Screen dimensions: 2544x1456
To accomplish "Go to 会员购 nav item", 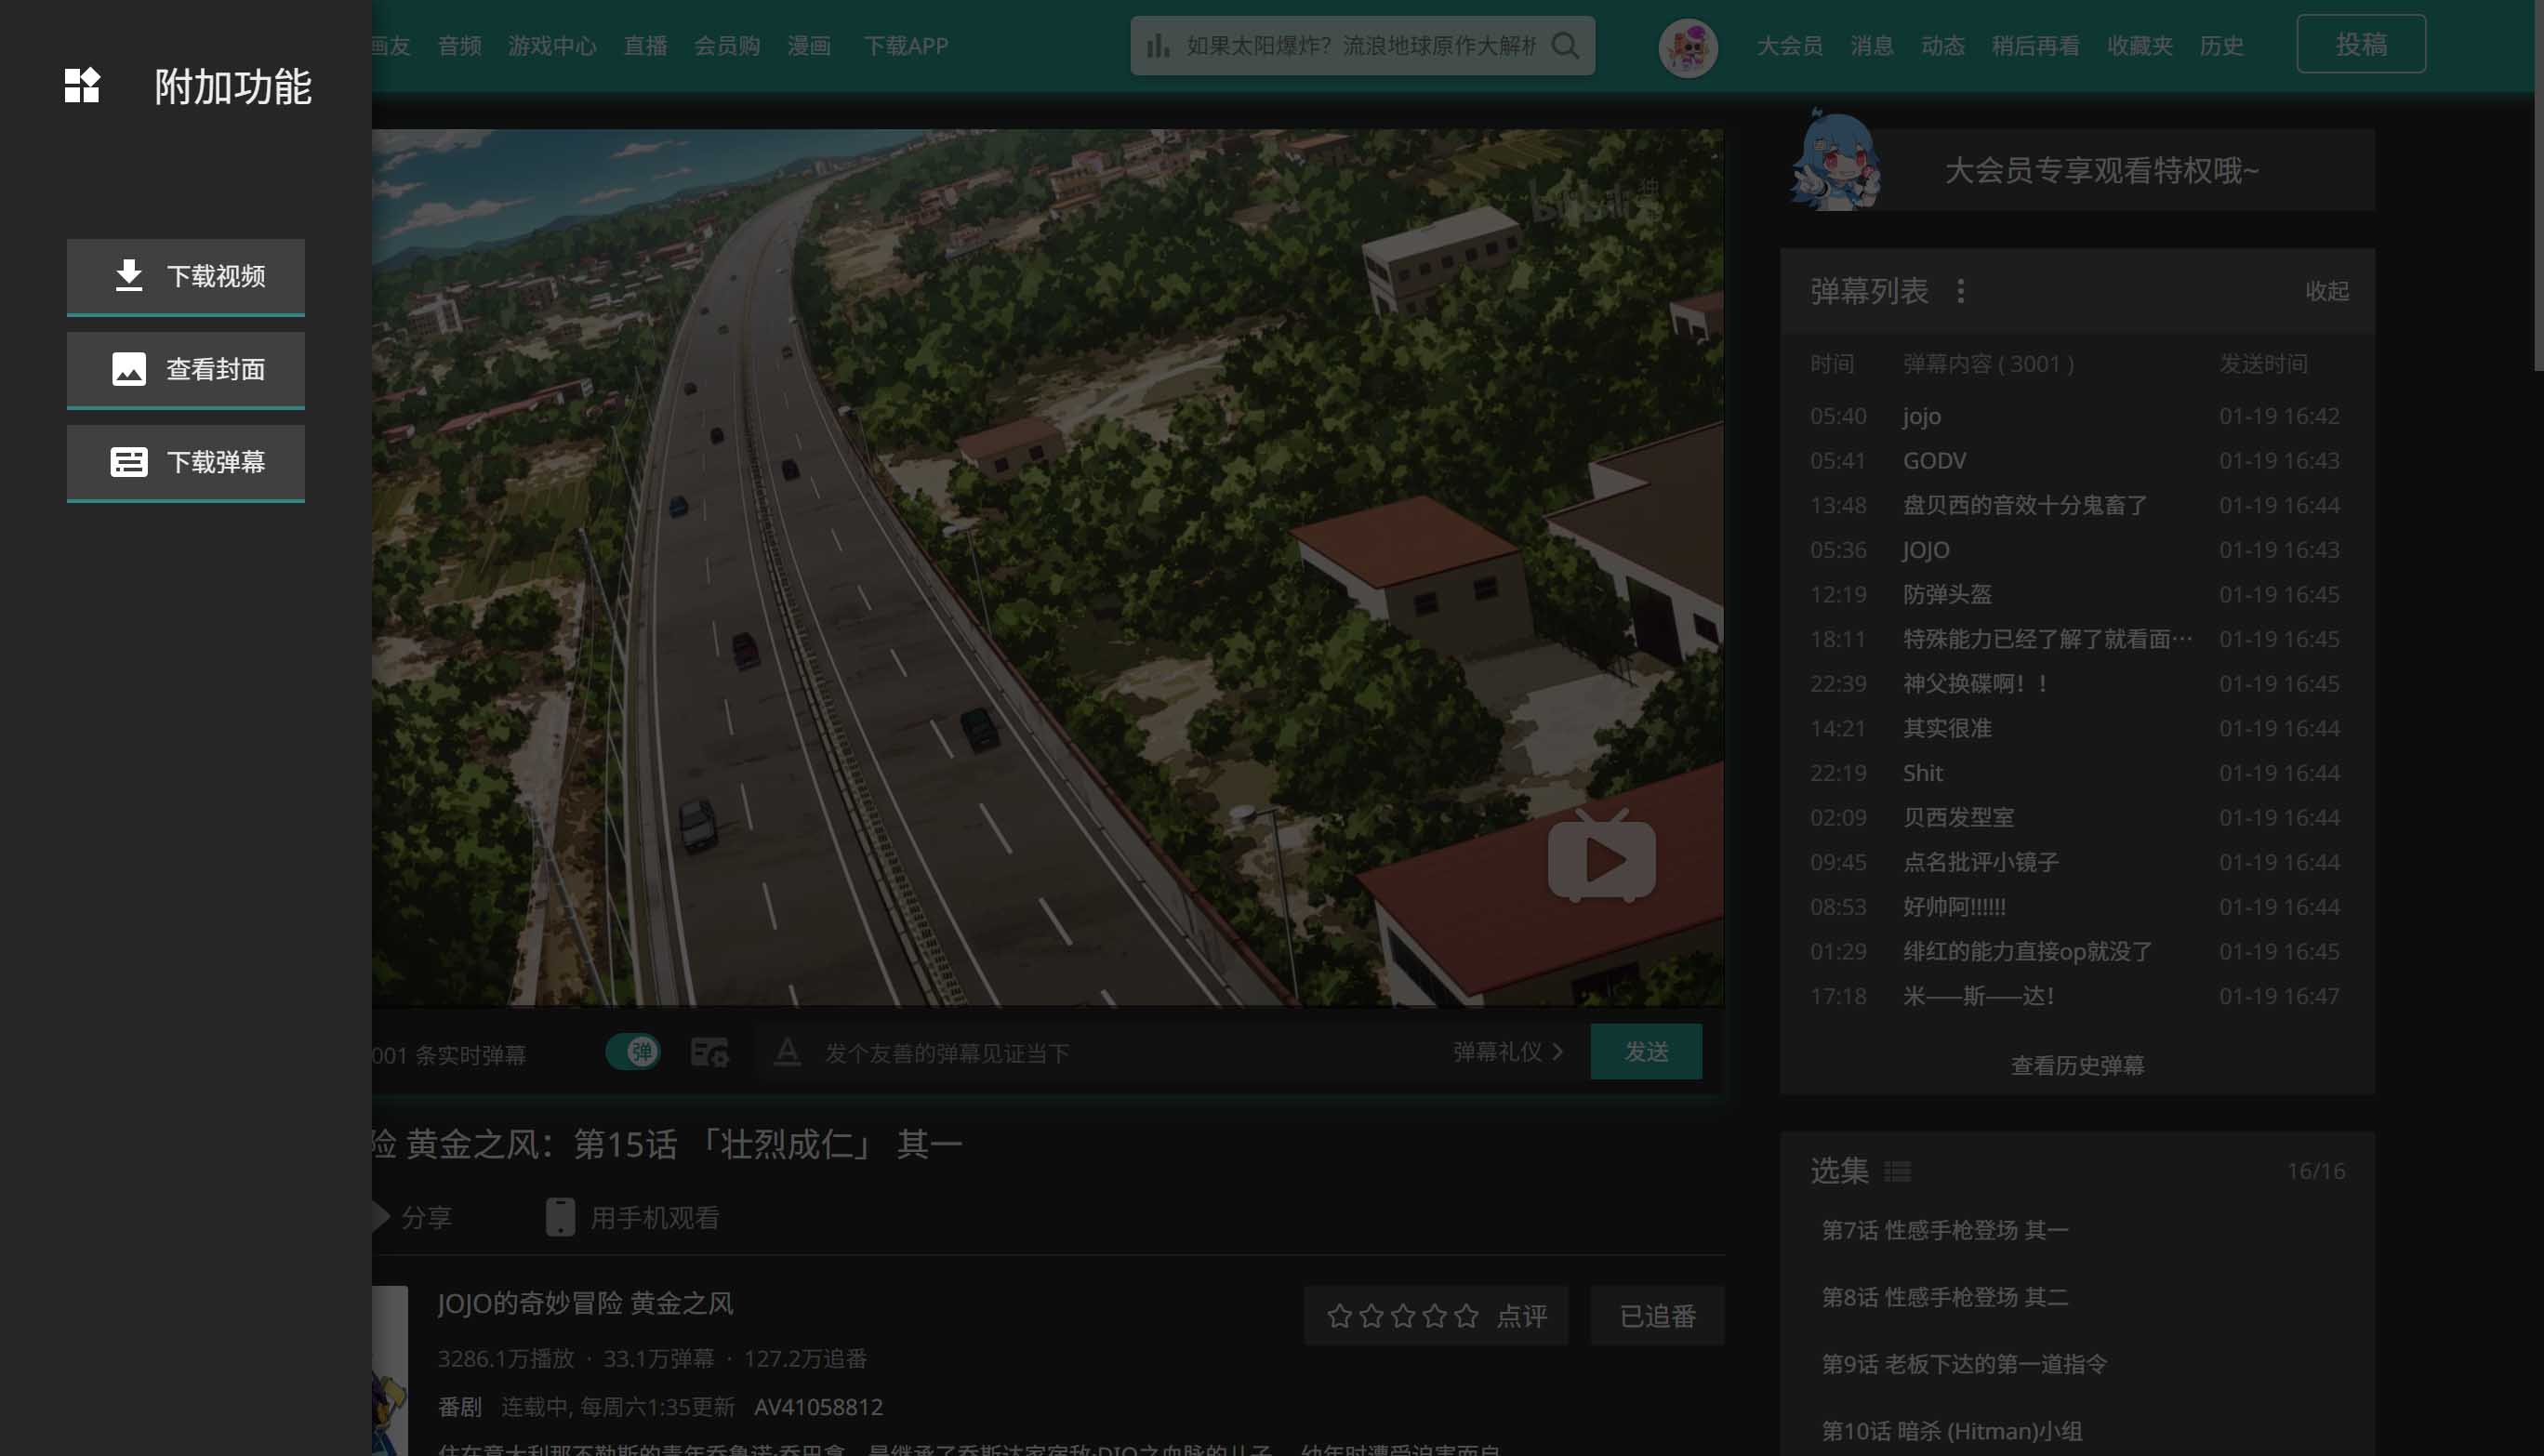I will click(x=727, y=46).
